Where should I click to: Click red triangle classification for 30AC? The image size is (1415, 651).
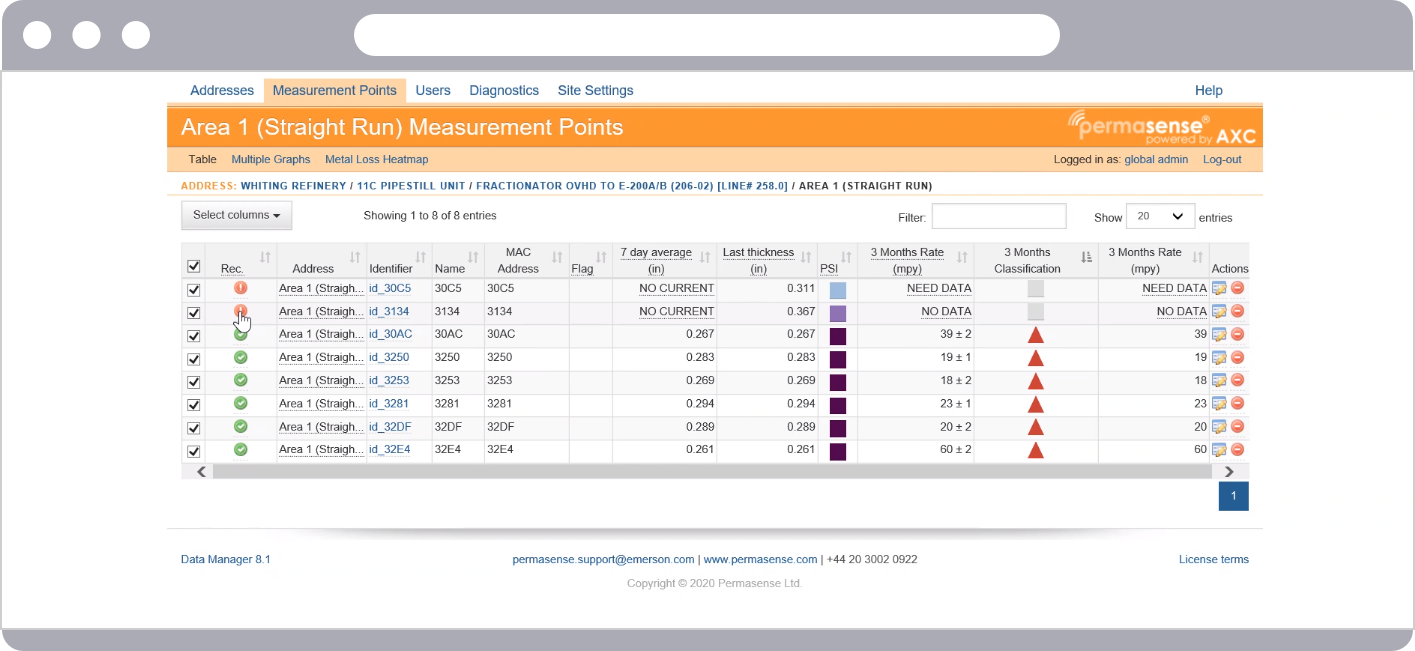(x=1036, y=335)
